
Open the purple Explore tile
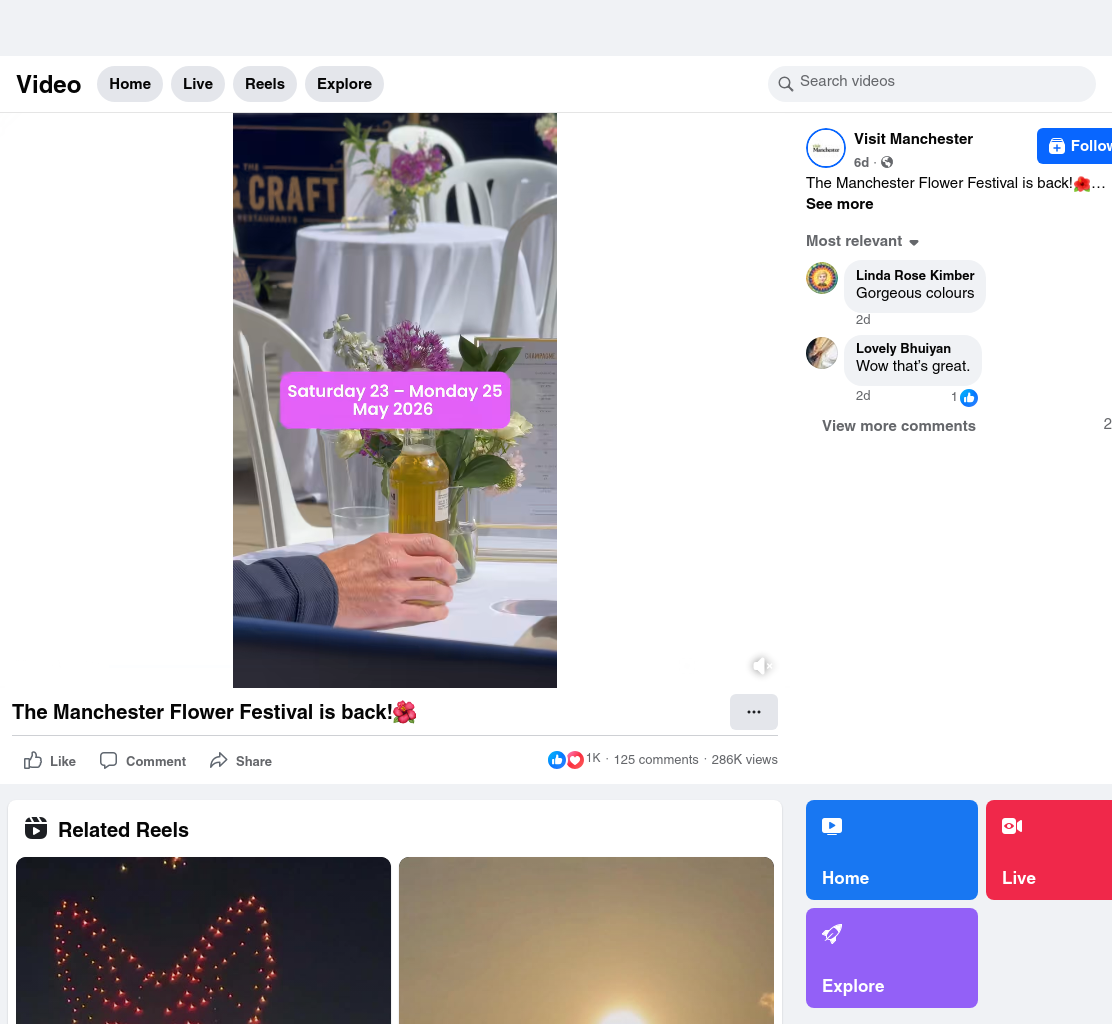click(x=892, y=958)
